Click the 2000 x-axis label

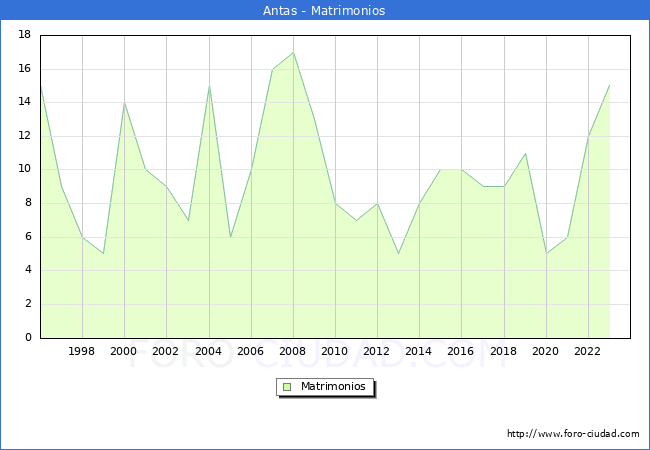point(124,351)
